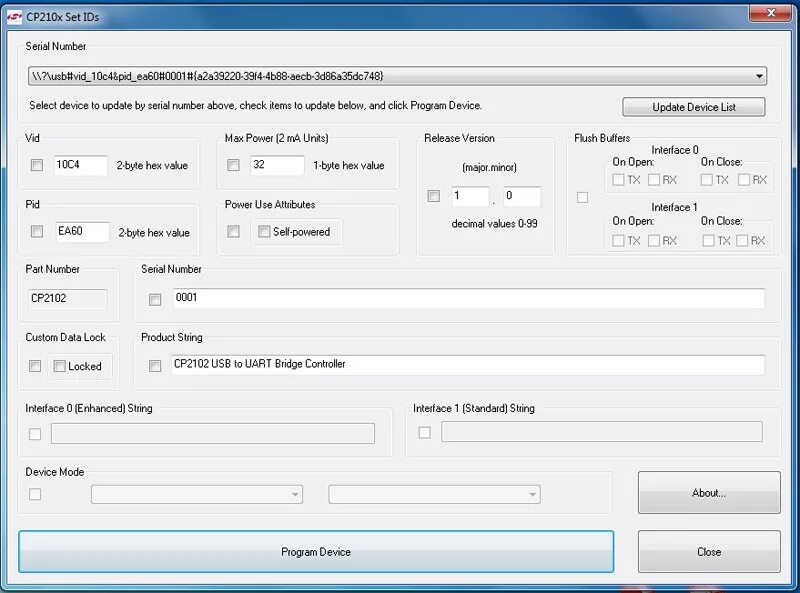Screen dimensions: 800x593
Task: Open the first Device Mode dropdown
Action: (x=197, y=494)
